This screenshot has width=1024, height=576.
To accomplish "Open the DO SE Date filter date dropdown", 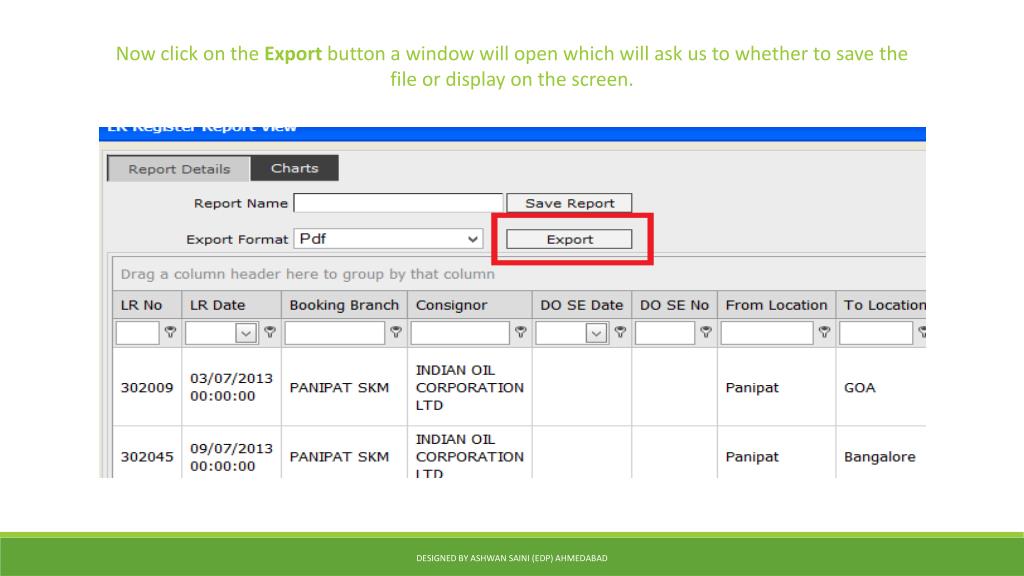I will pos(596,331).
